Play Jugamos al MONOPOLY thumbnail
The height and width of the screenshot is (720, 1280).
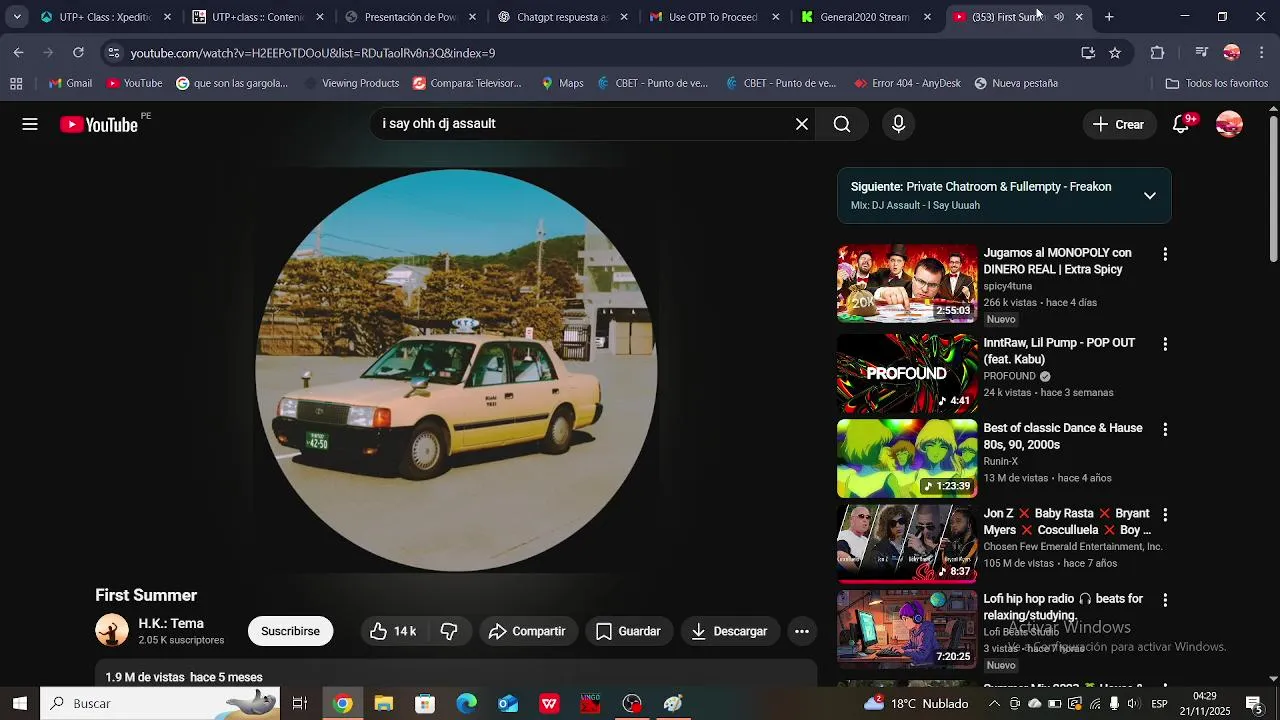(907, 283)
